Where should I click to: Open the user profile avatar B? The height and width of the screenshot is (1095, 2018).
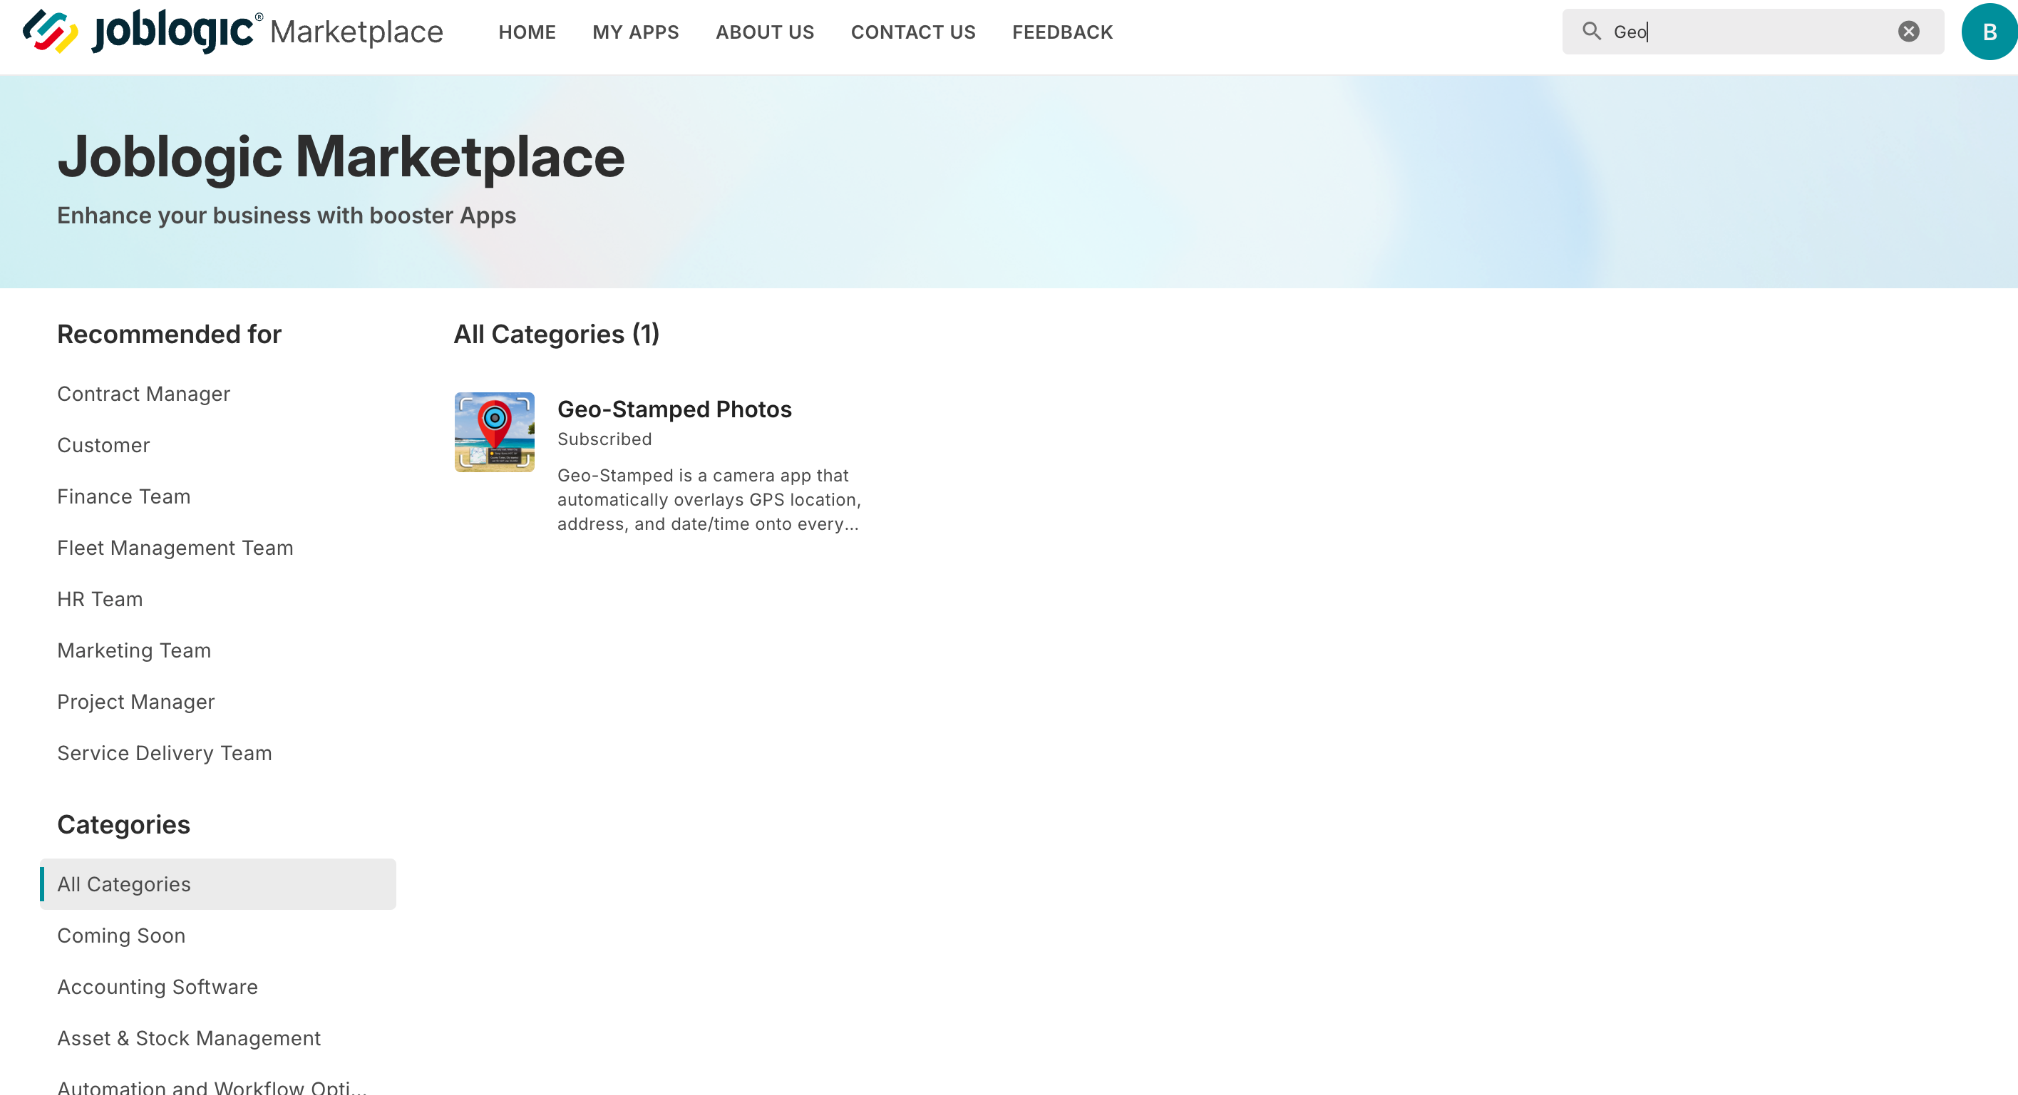(x=1989, y=31)
